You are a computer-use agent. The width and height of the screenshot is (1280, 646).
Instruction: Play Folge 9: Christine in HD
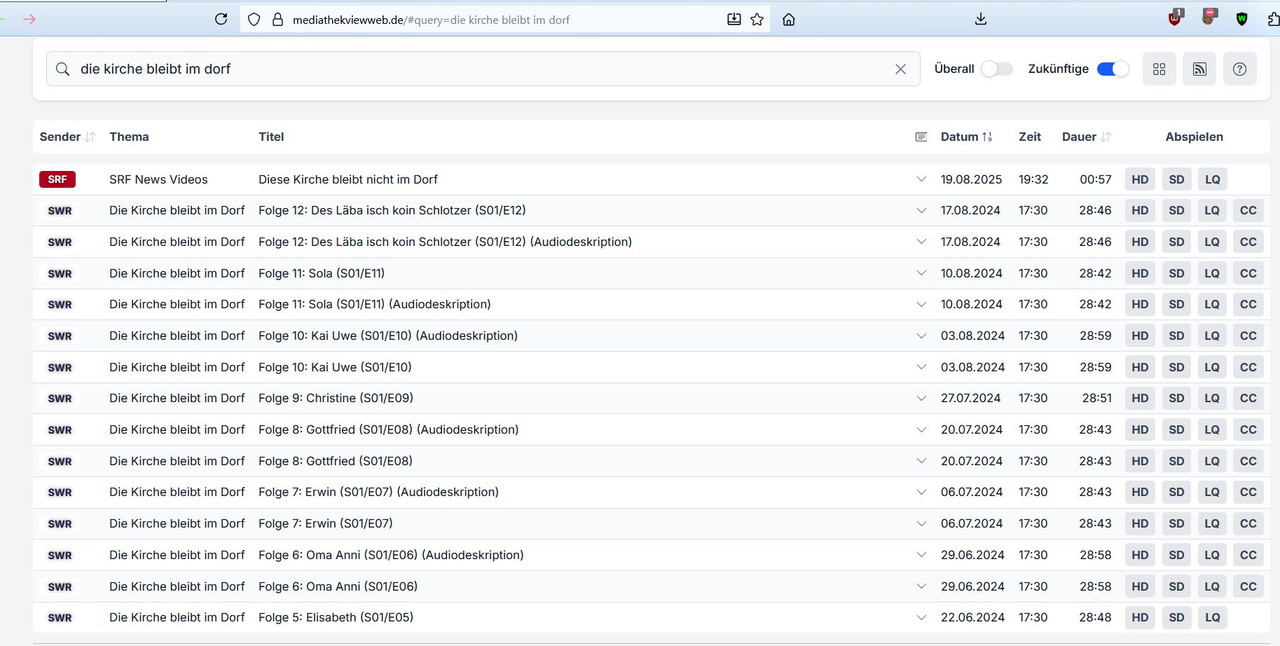tap(1140, 398)
